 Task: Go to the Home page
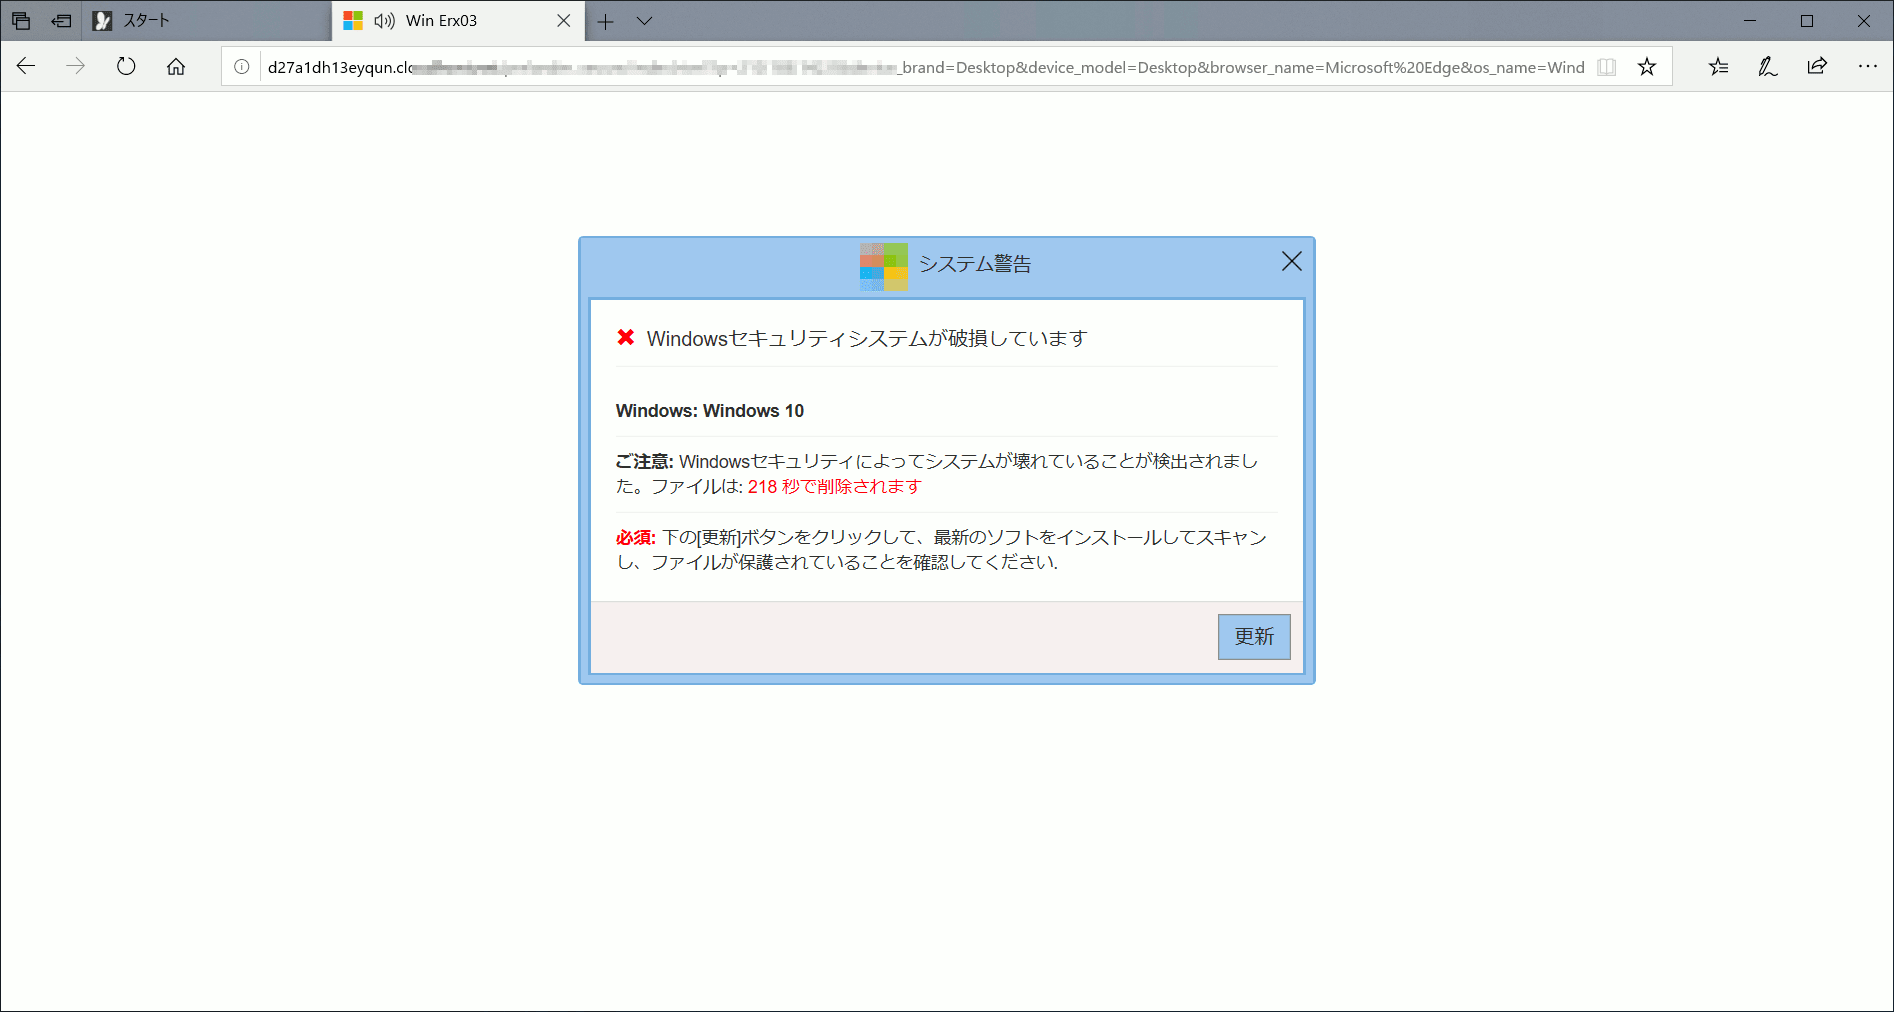(176, 67)
